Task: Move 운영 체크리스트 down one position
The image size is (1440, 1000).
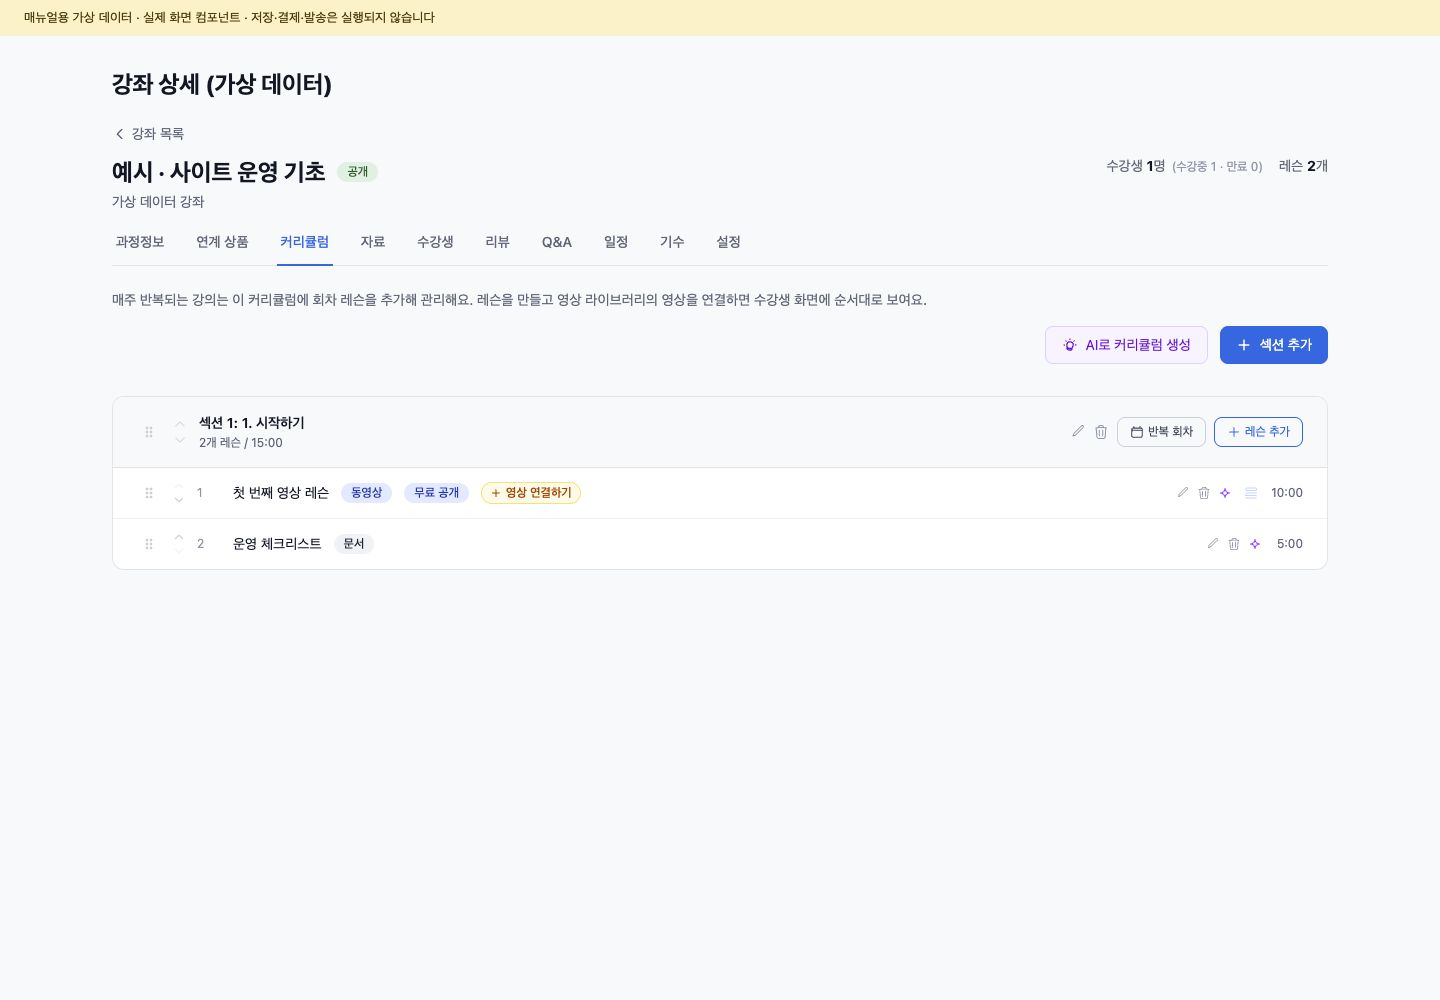Action: coord(179,551)
